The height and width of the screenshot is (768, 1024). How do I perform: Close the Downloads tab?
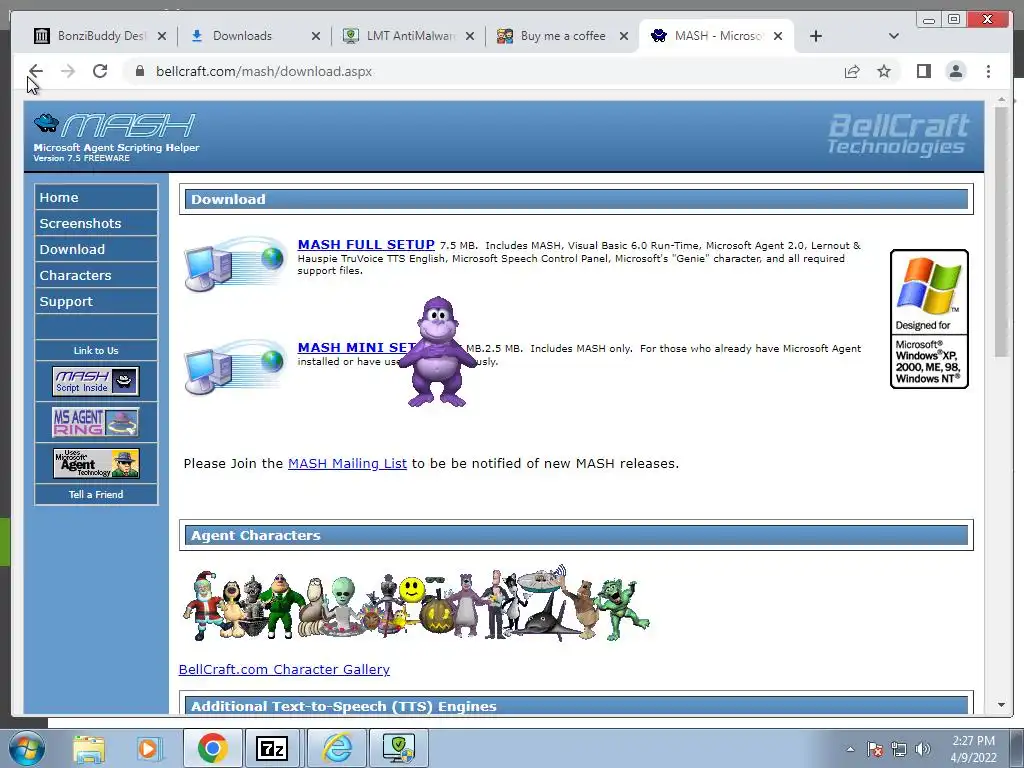[316, 36]
